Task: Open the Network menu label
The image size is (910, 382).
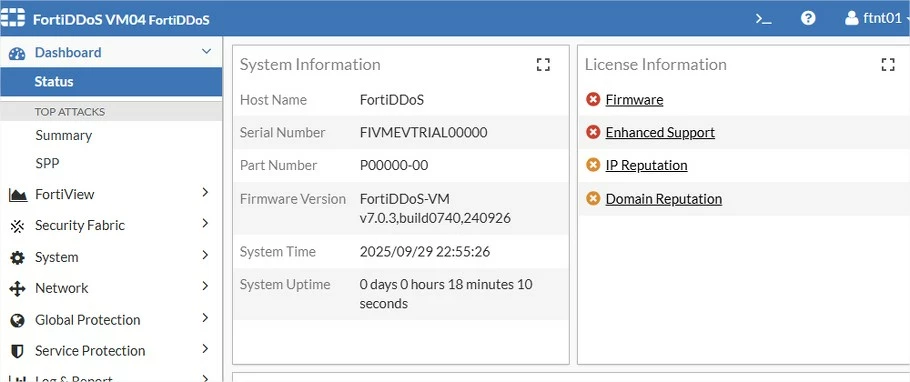Action: tap(62, 289)
